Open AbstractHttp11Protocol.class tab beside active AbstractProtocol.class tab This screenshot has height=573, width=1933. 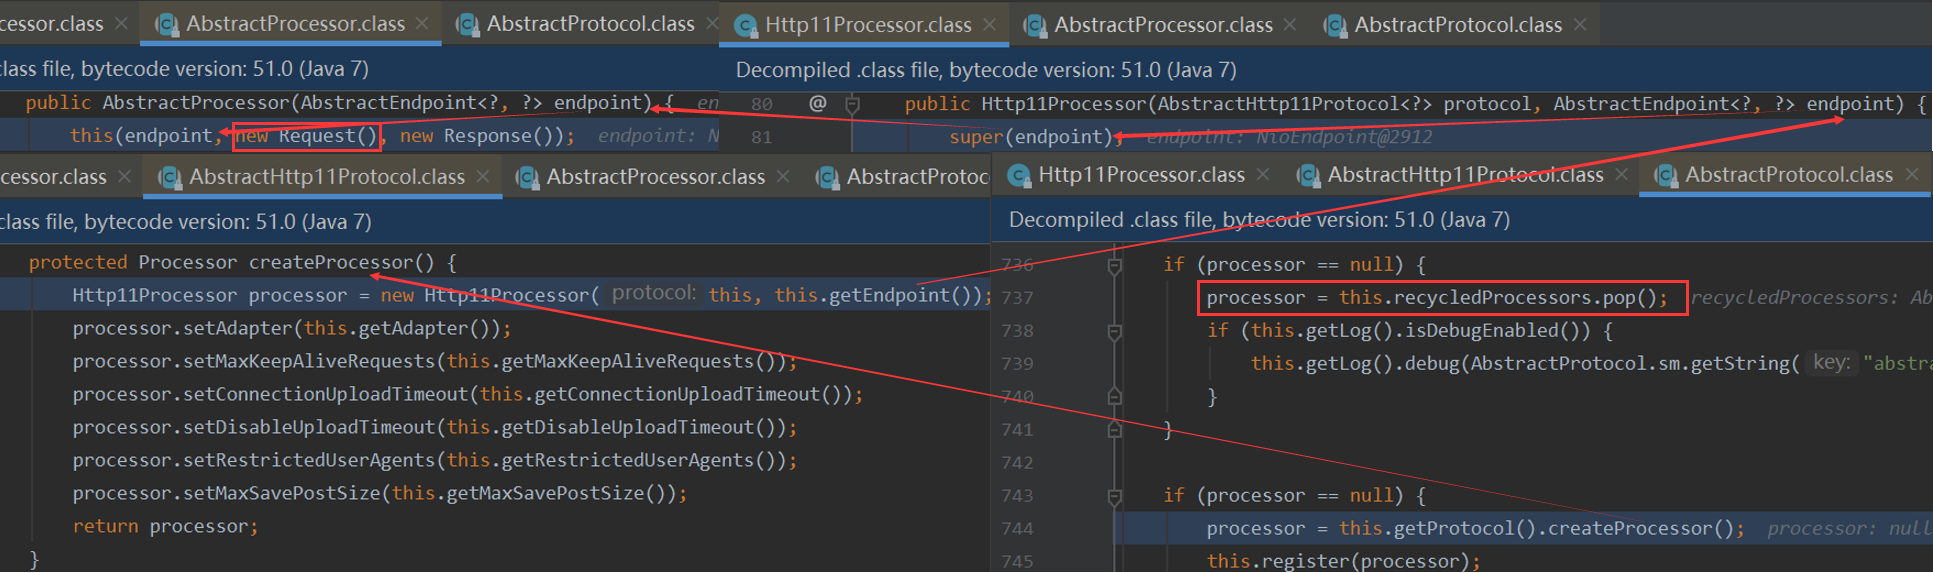pos(1464,175)
